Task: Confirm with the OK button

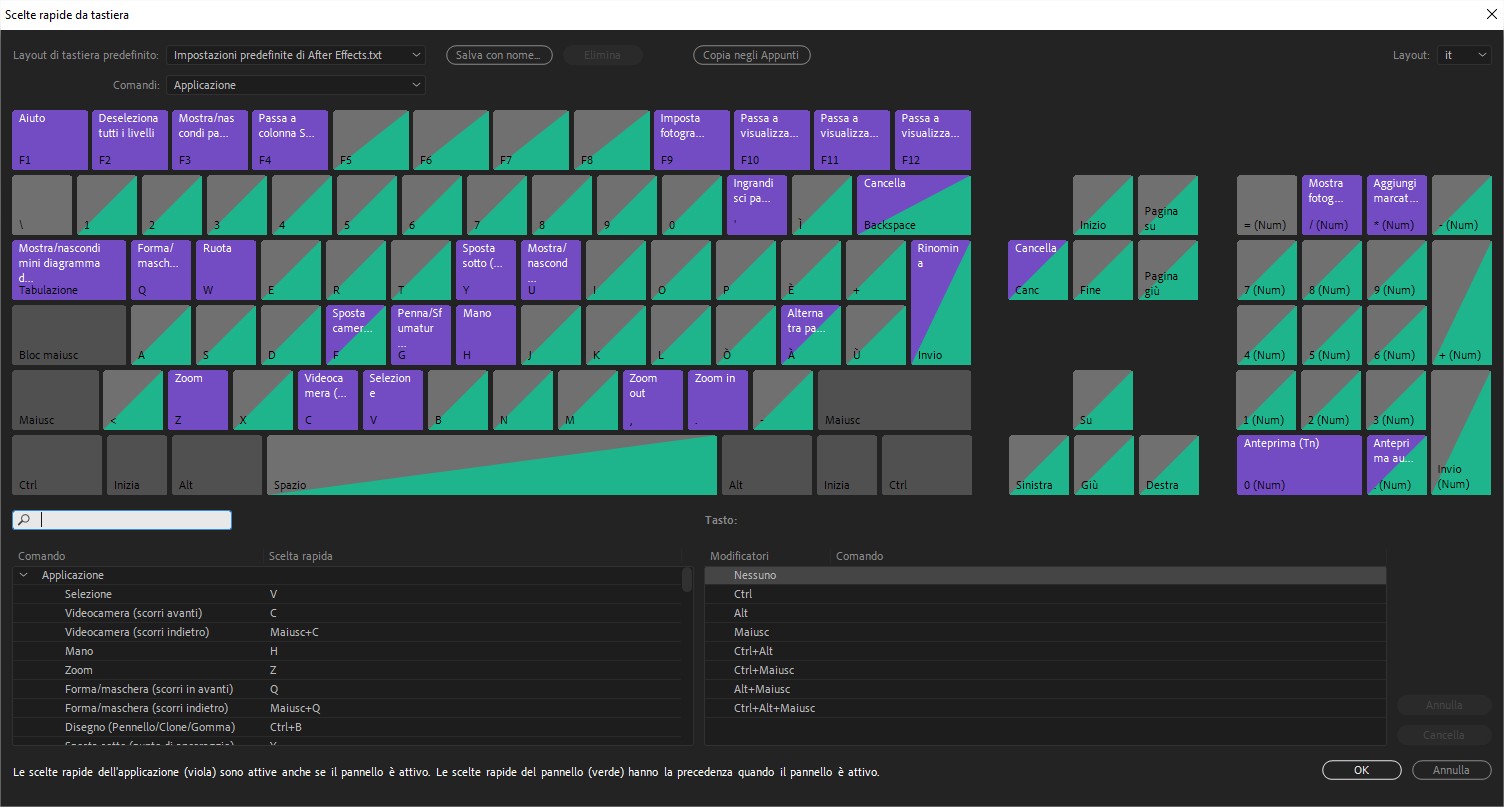Action: [1361, 770]
